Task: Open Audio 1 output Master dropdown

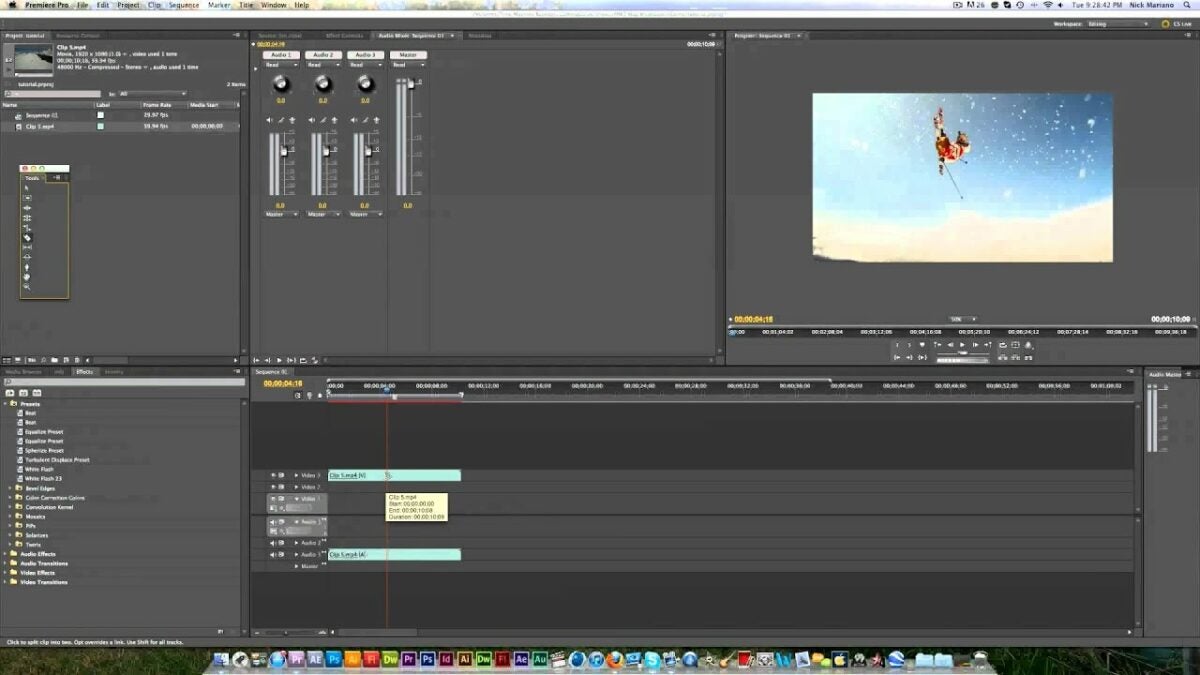Action: click(x=281, y=214)
